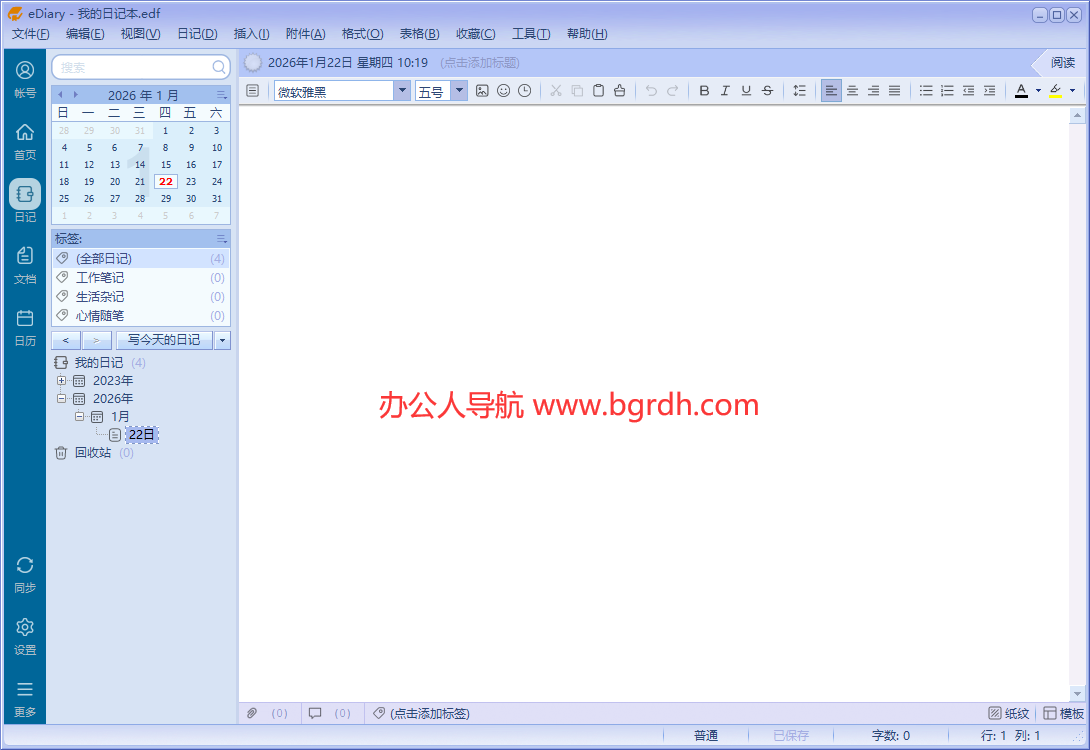
Task: Open font color dropdown arrow
Action: [1038, 90]
